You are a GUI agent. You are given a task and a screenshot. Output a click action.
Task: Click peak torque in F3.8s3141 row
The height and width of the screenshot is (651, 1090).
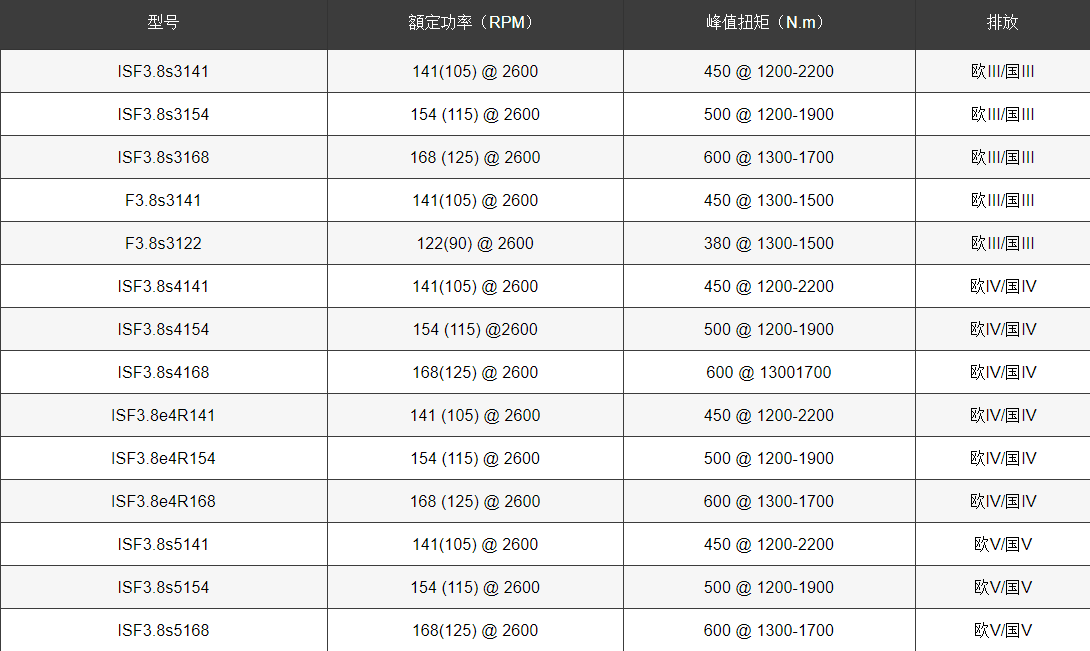coord(769,201)
